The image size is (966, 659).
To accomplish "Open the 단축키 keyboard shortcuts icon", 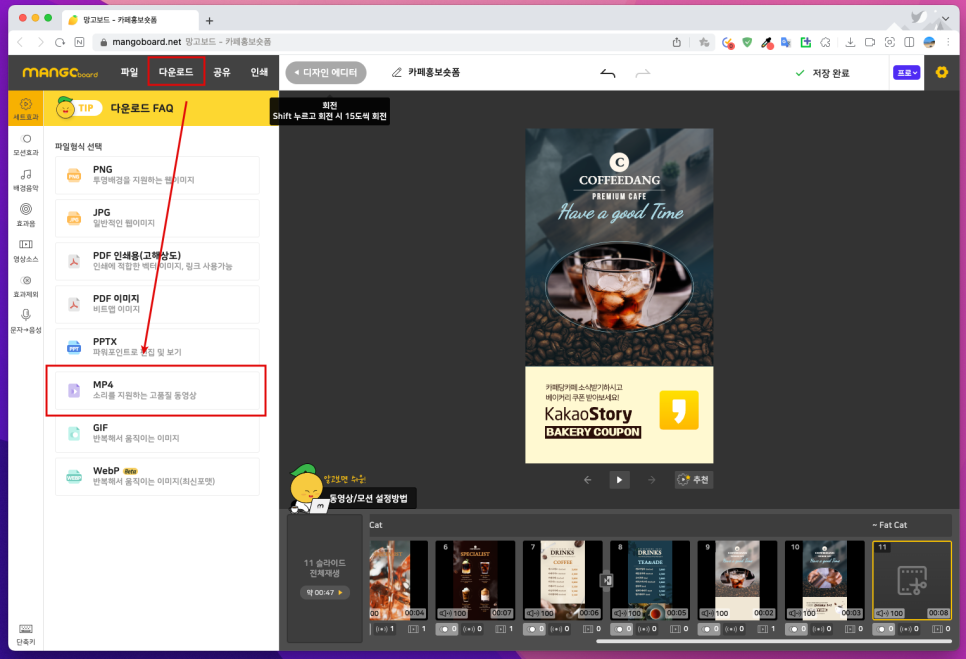I will [26, 634].
